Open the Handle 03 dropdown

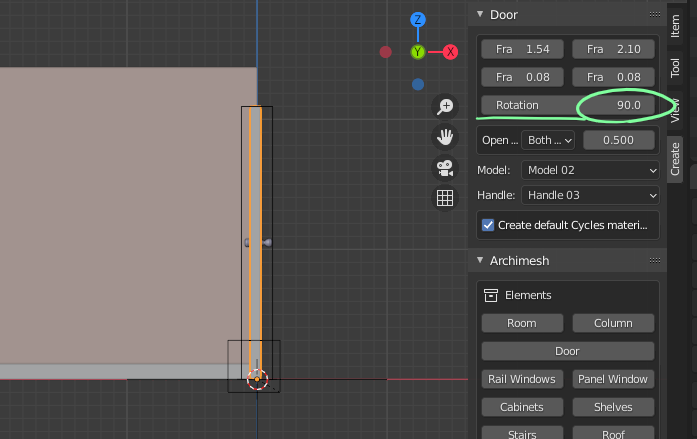[x=590, y=195]
